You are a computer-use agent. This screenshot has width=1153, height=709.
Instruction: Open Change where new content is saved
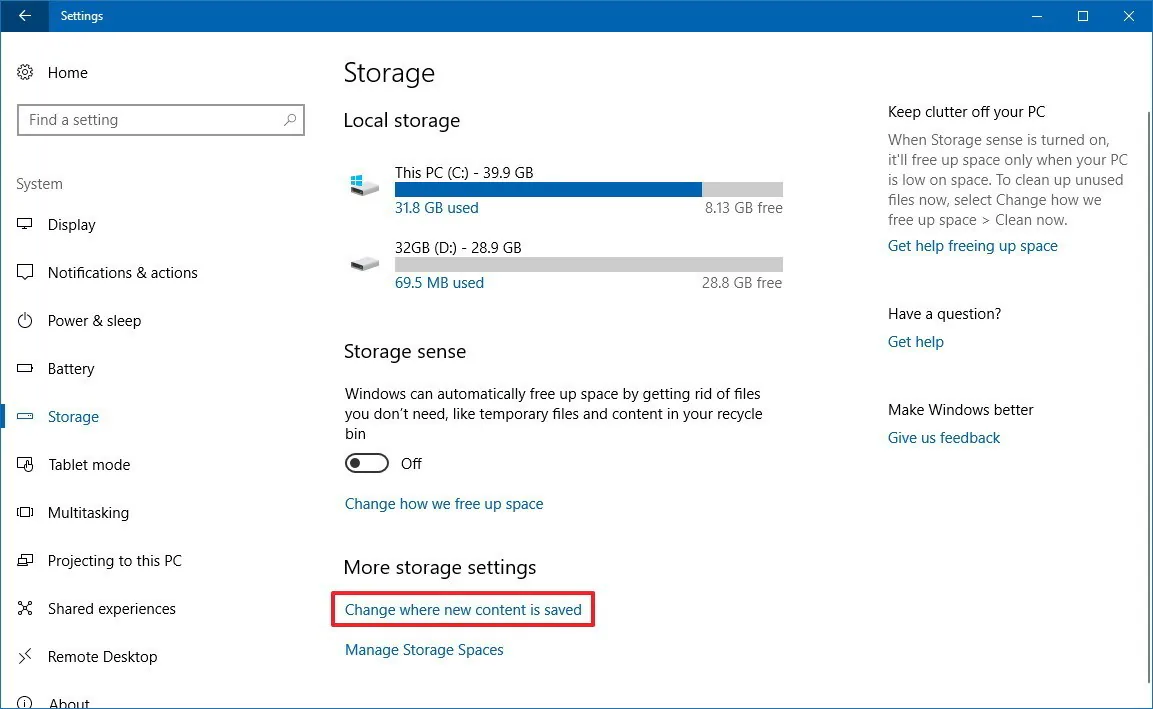point(463,610)
